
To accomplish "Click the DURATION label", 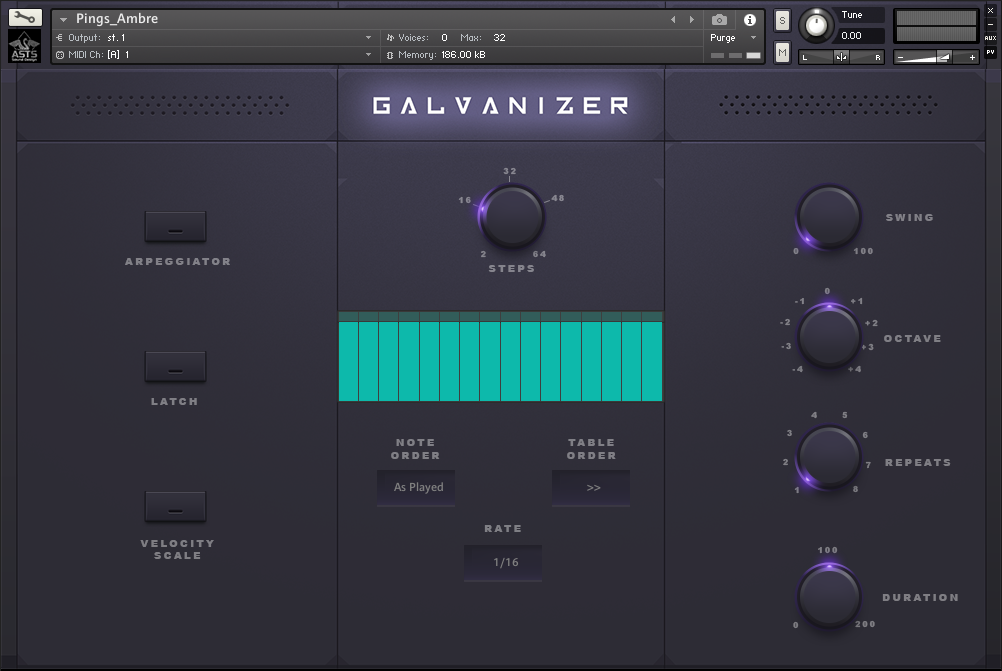I will (x=921, y=598).
